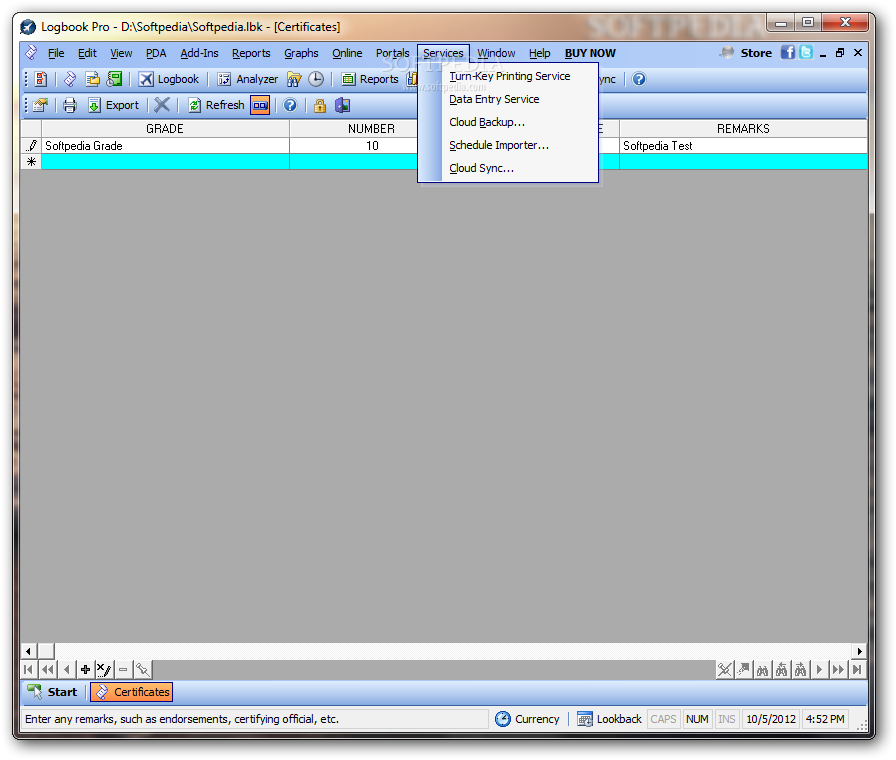This screenshot has width=896, height=760.
Task: Click the Currency status bar item
Action: (527, 719)
